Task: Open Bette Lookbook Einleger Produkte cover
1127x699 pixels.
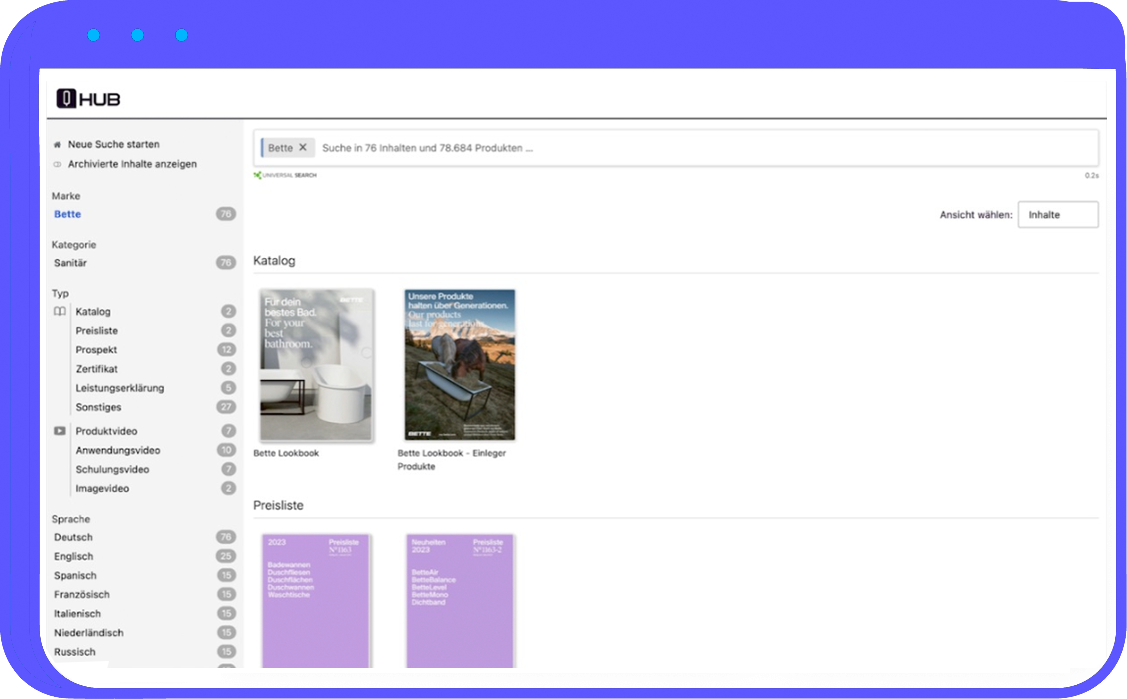Action: coord(460,365)
